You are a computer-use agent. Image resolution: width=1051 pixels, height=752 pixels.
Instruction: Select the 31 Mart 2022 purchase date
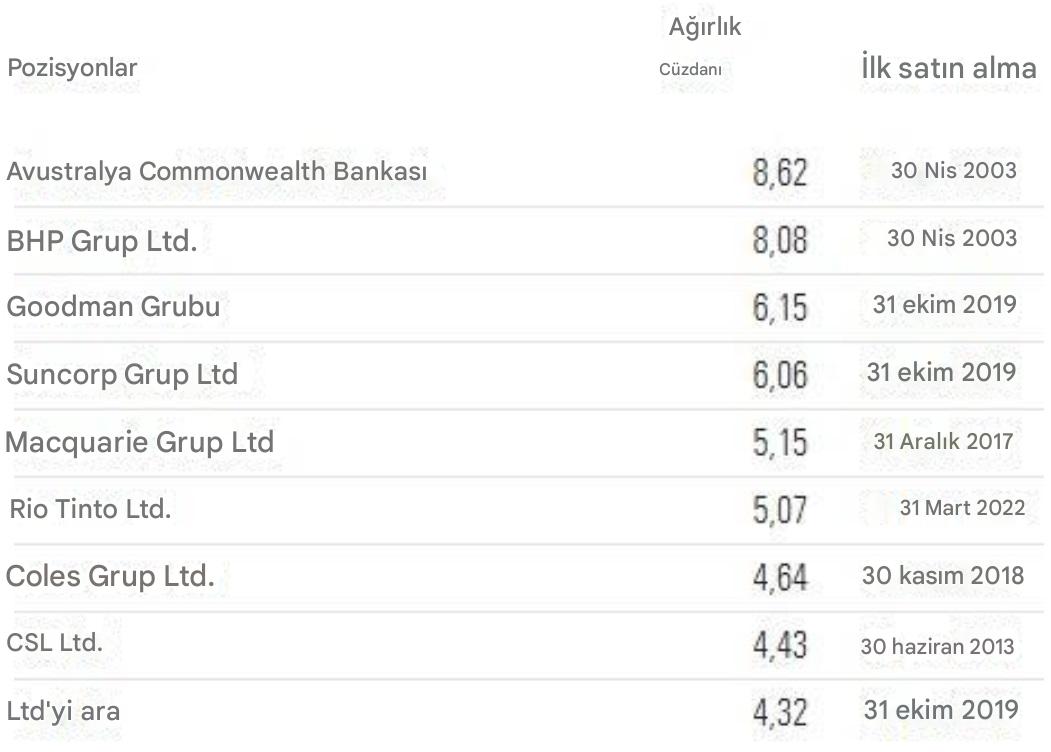click(962, 508)
